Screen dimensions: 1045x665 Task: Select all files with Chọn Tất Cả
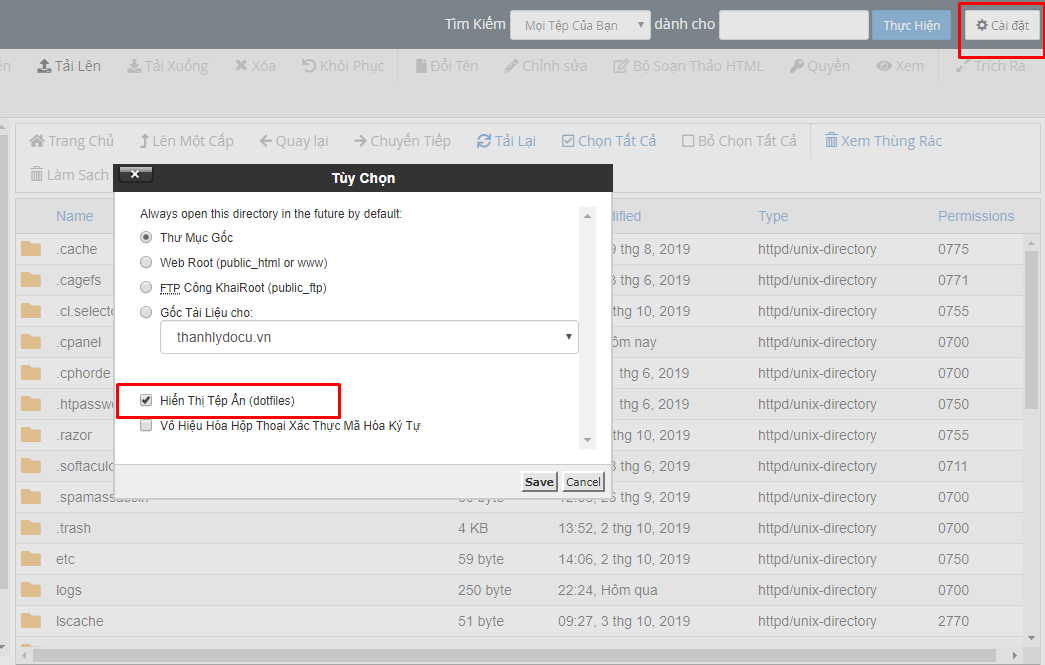pyautogui.click(x=609, y=141)
